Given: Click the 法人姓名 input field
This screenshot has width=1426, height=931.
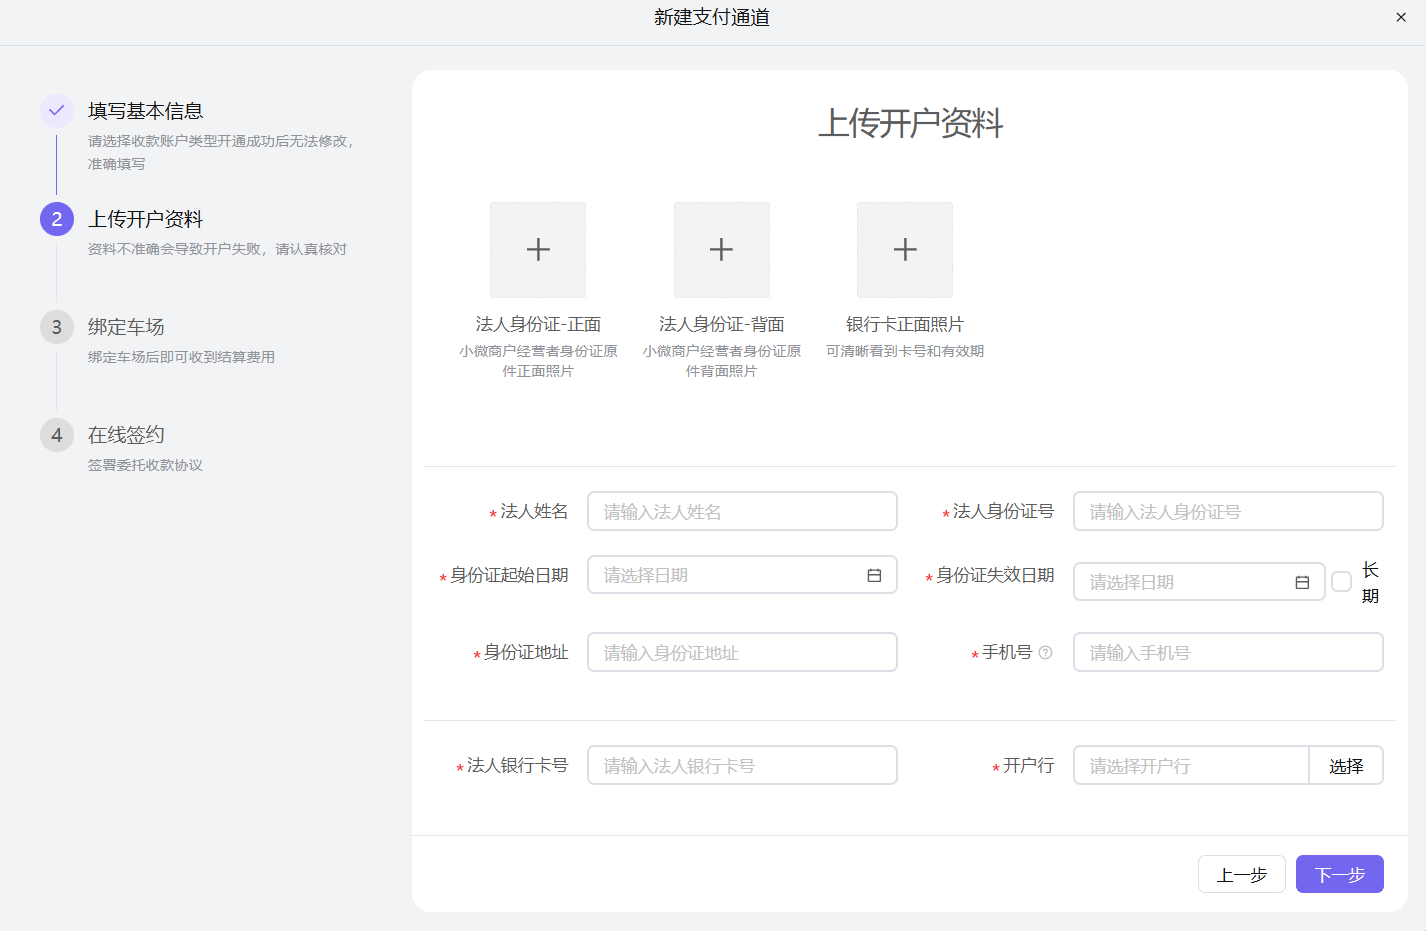Looking at the screenshot, I should [x=741, y=510].
